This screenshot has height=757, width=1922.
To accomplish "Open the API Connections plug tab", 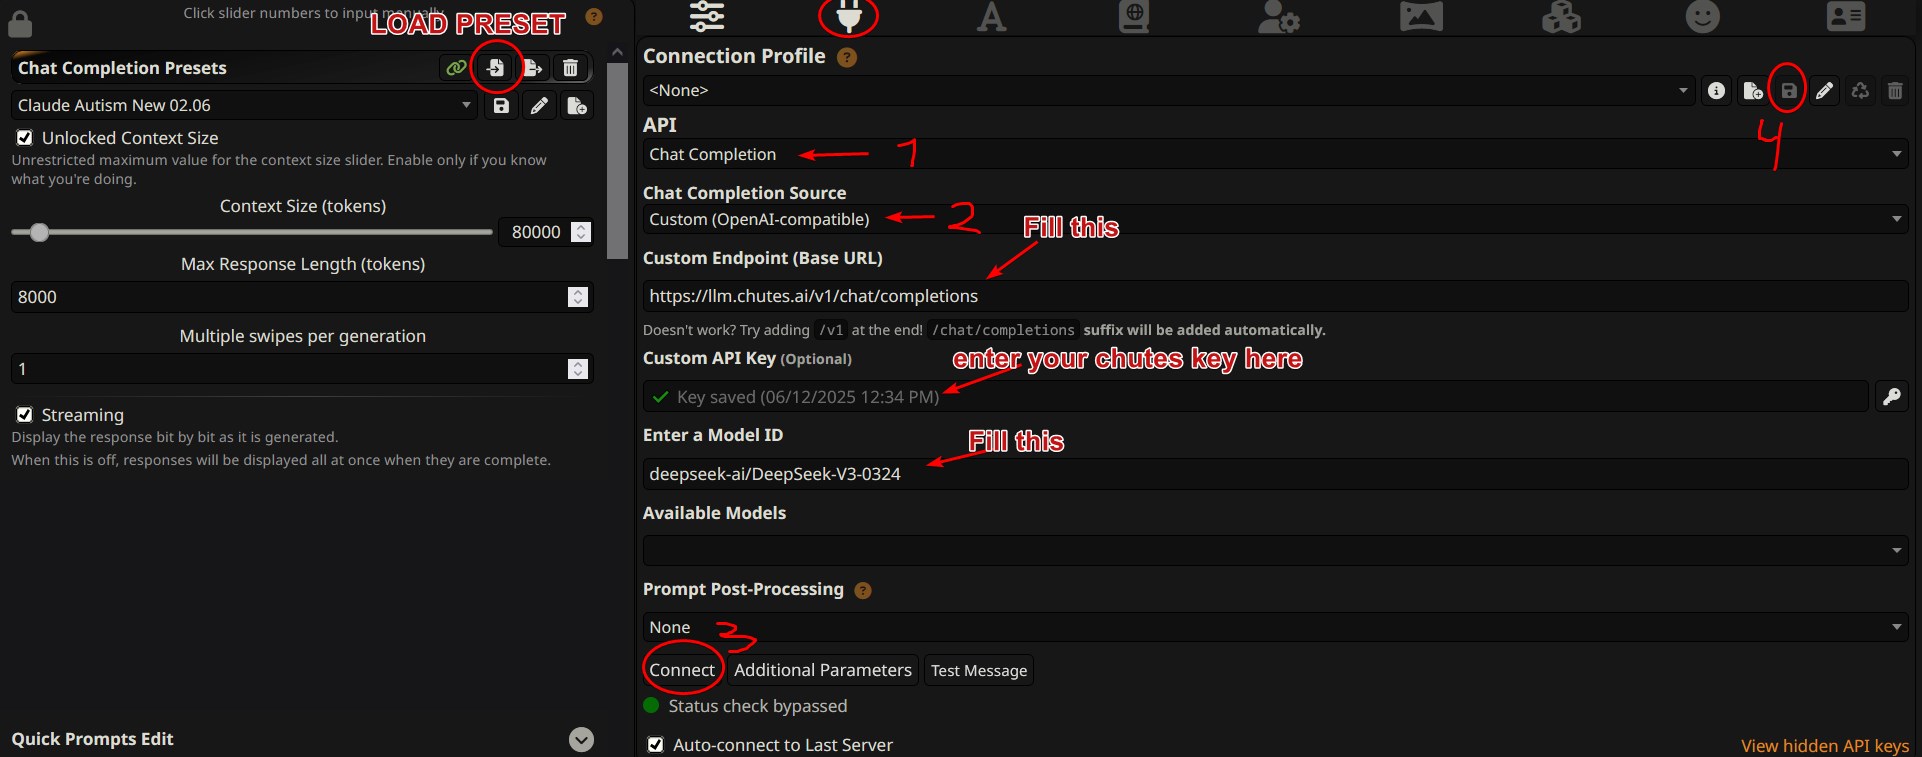I will point(848,16).
